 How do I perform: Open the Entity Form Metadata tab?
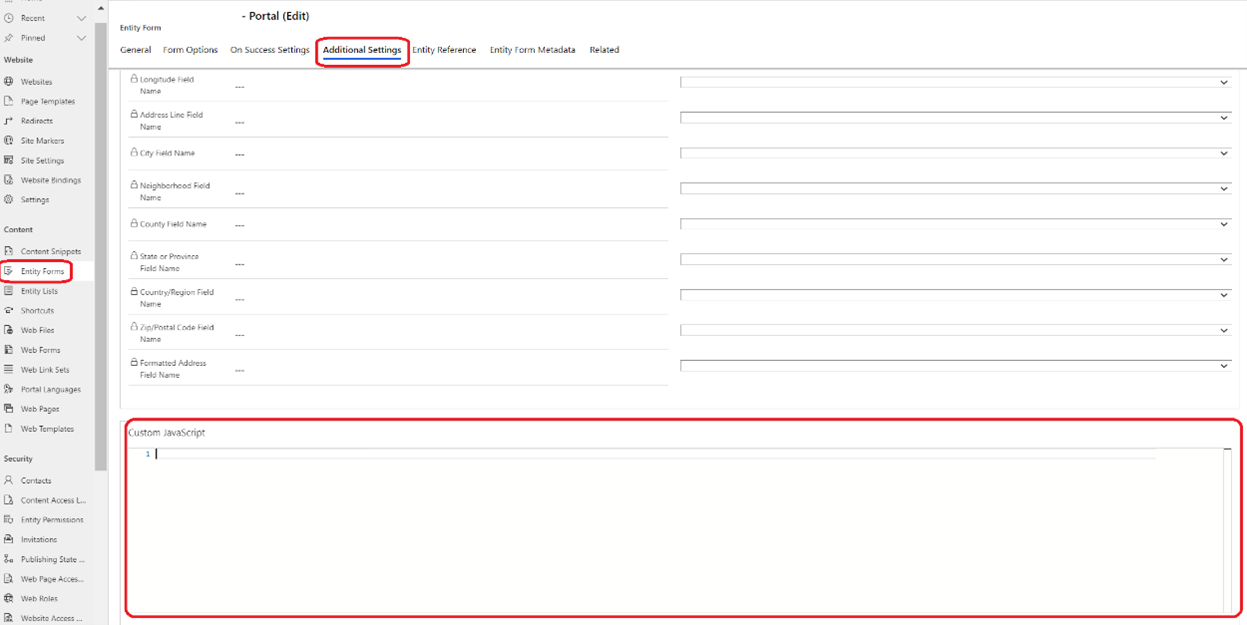pos(532,50)
